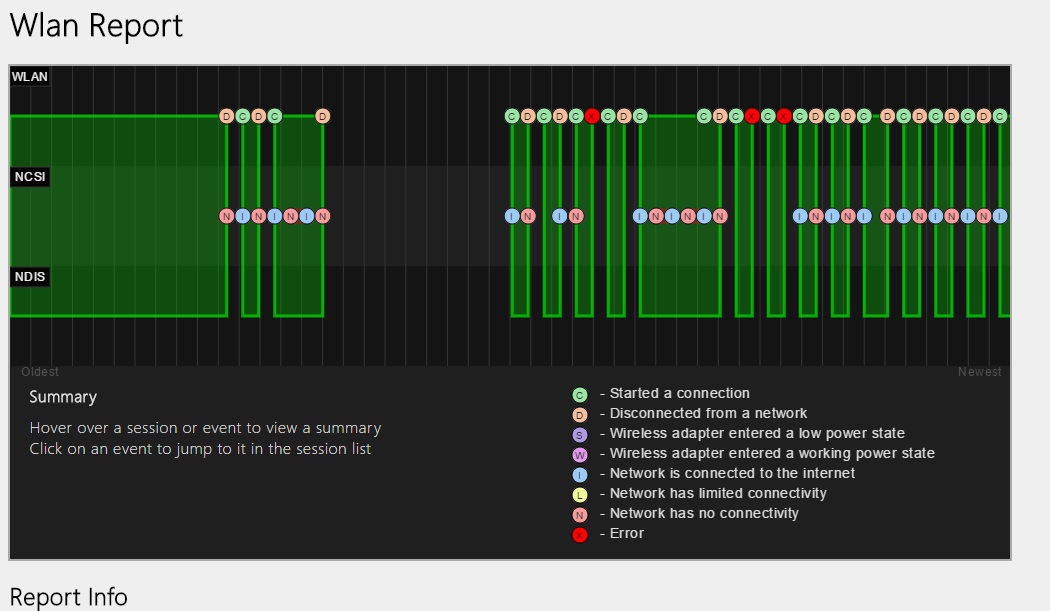Click the yellow L limited connectivity legend icon
This screenshot has height=611, width=1050.
pos(580,495)
